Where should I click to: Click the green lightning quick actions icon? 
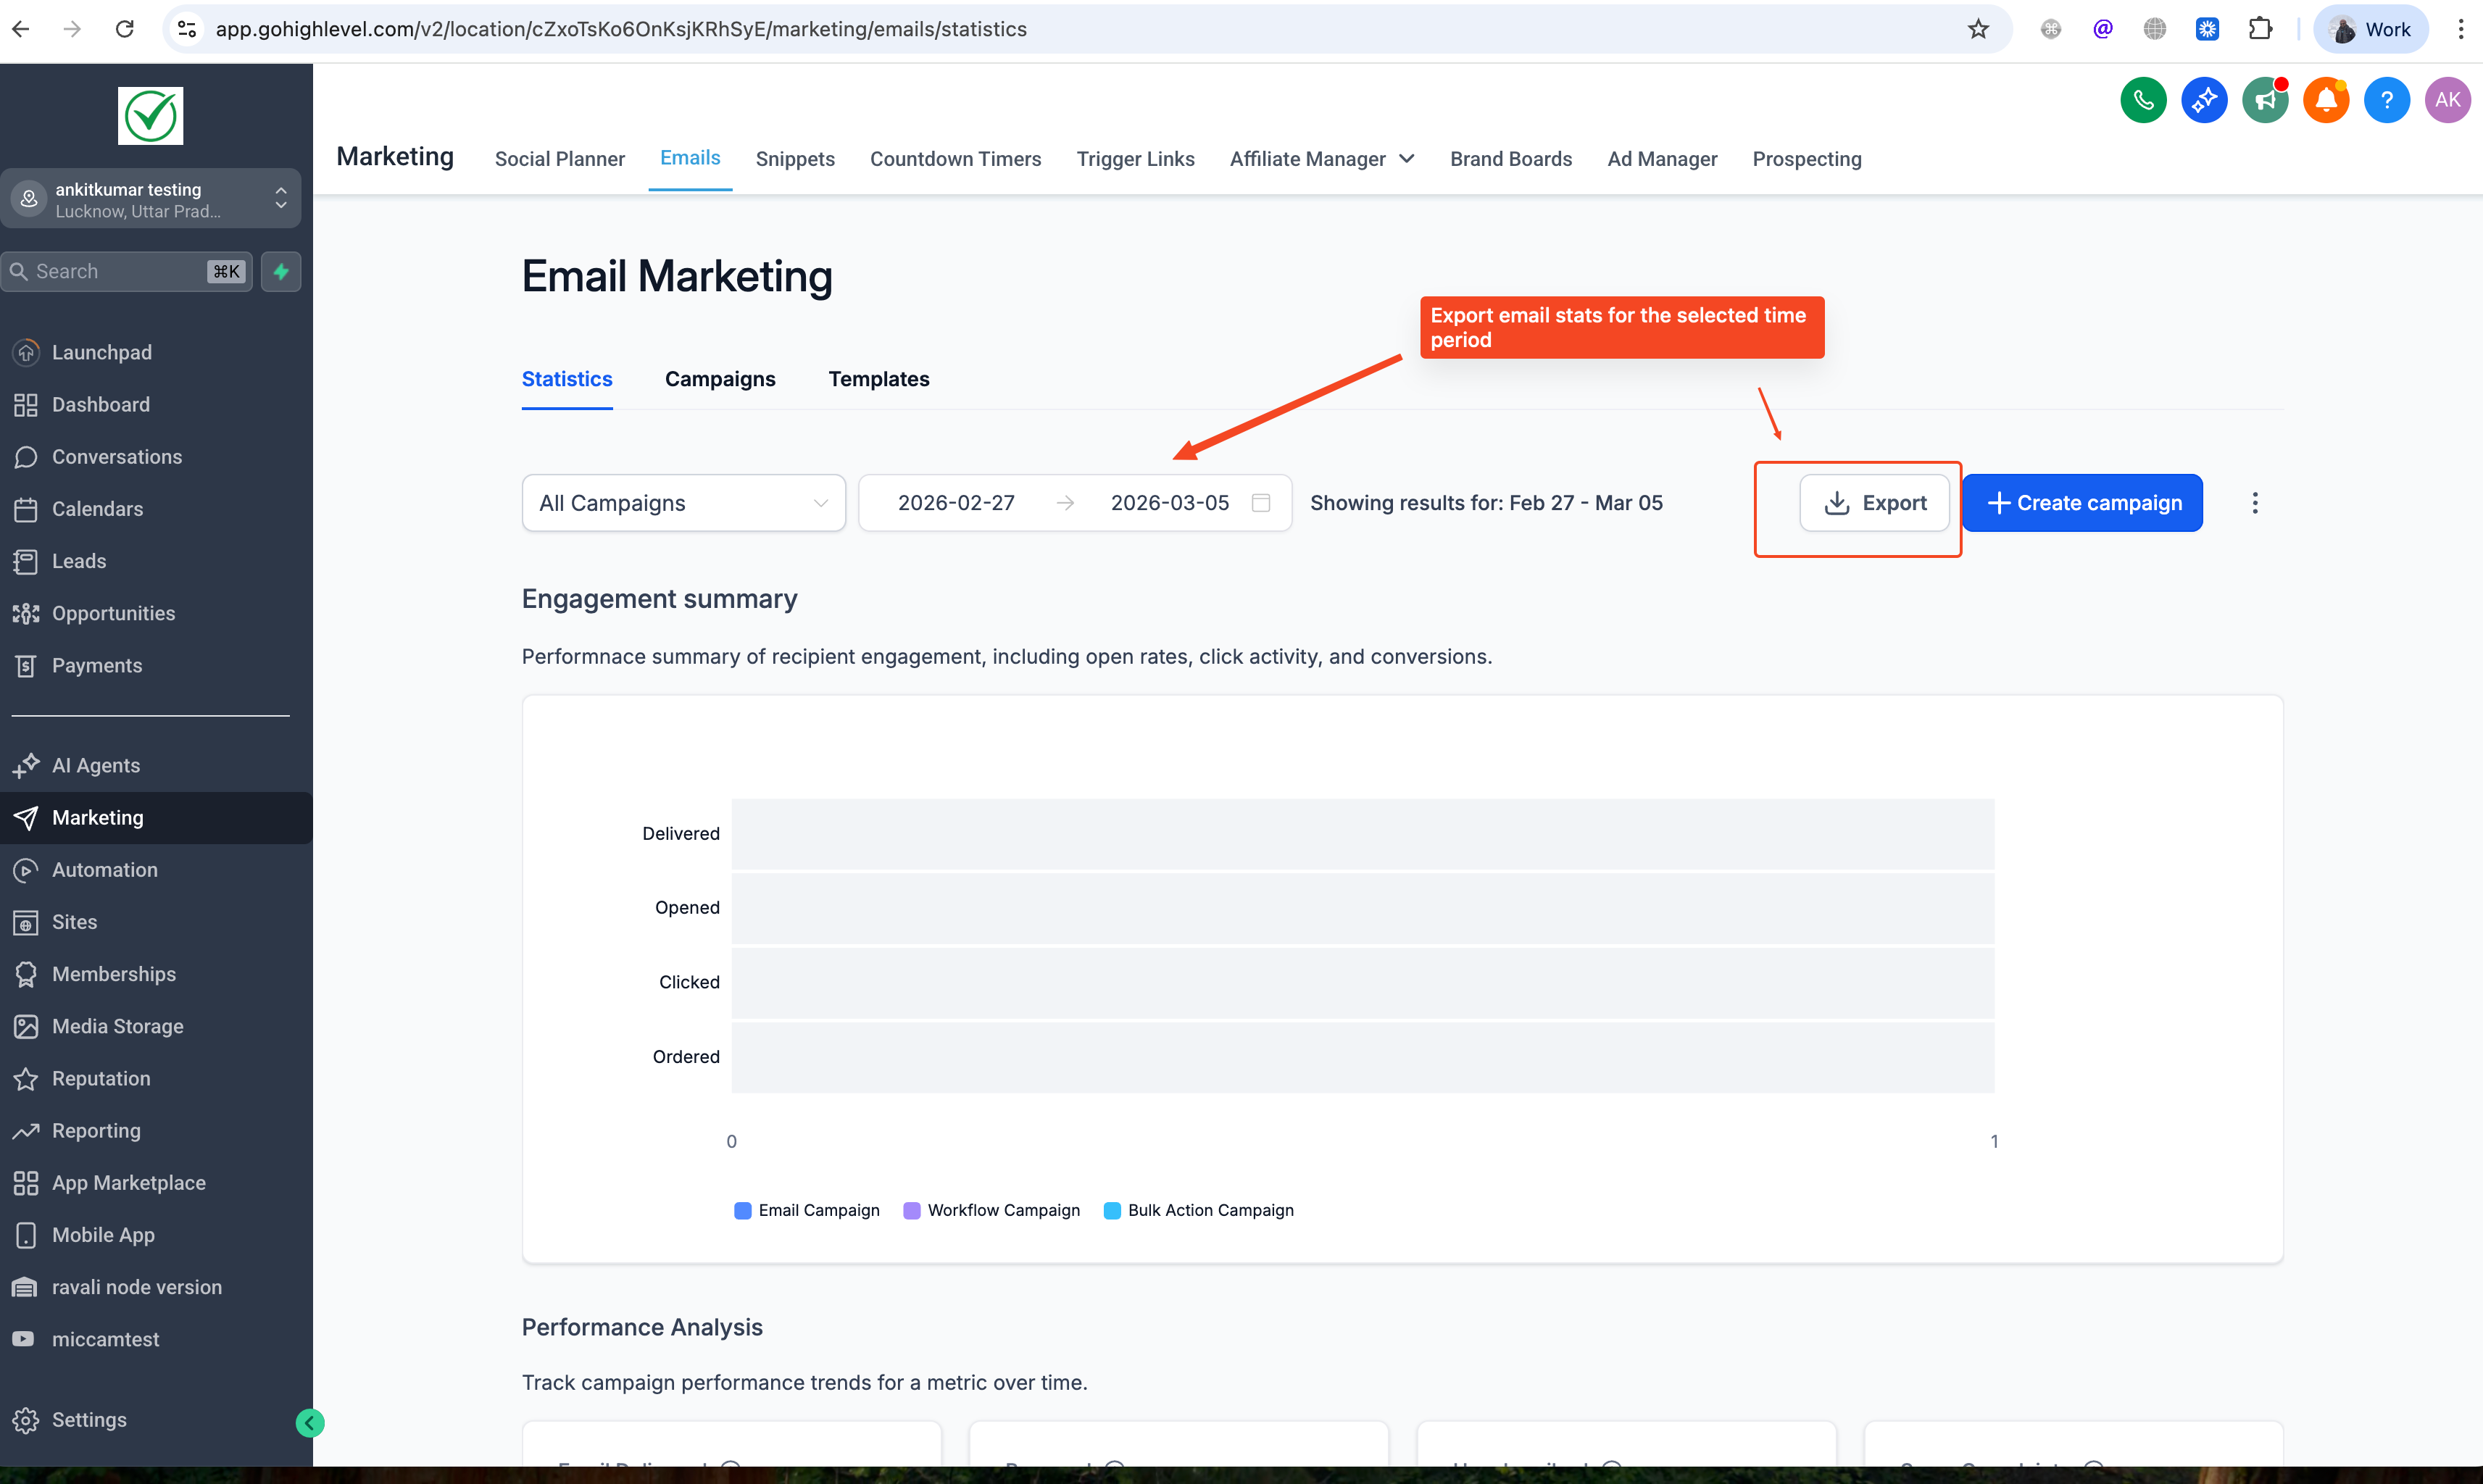click(x=281, y=271)
